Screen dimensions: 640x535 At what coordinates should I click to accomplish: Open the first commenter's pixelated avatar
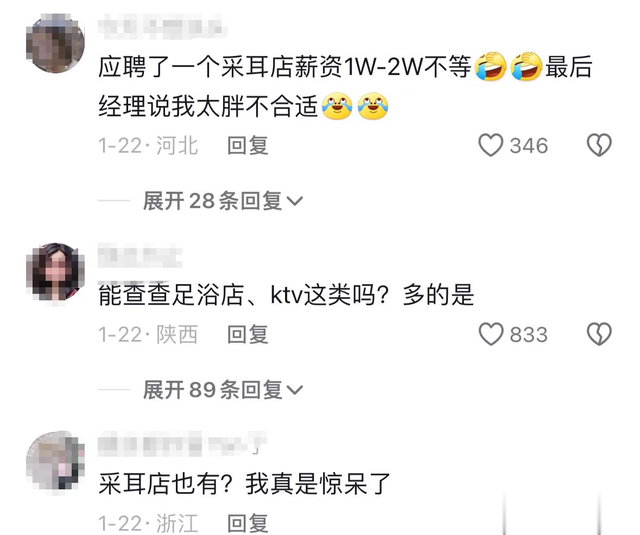tap(56, 43)
